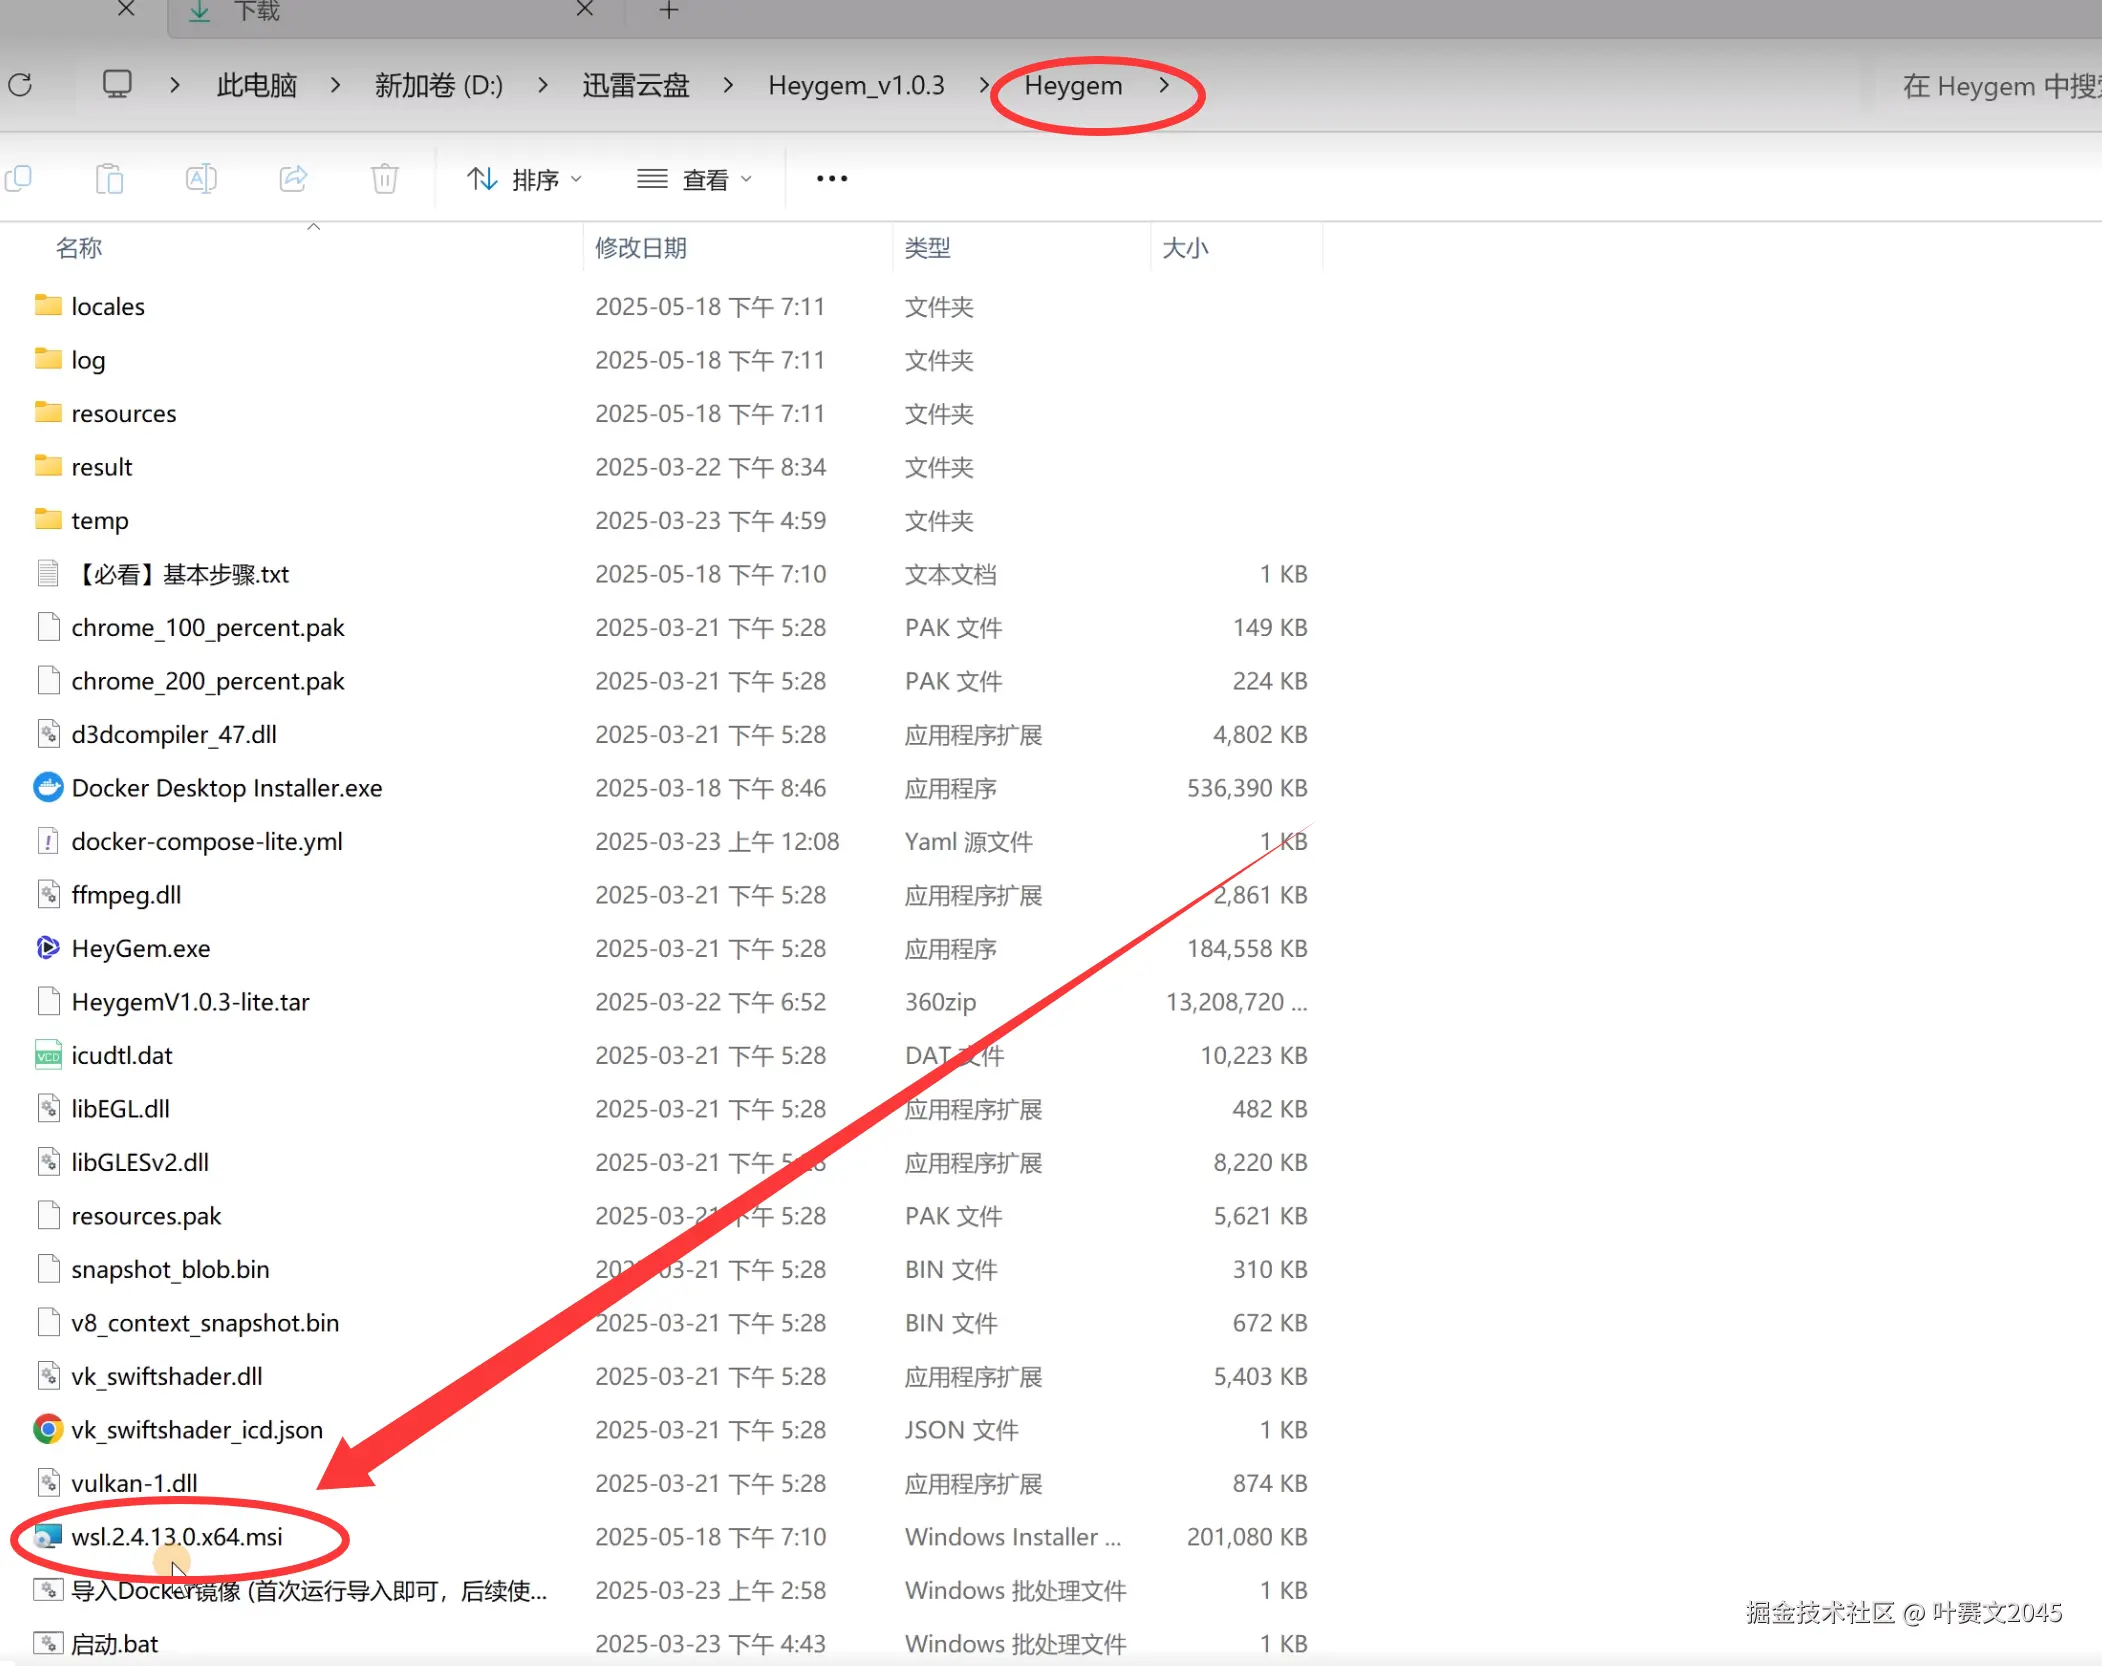Viewport: 2102px width, 1666px height.
Task: Click the delete trash icon
Action: (385, 179)
